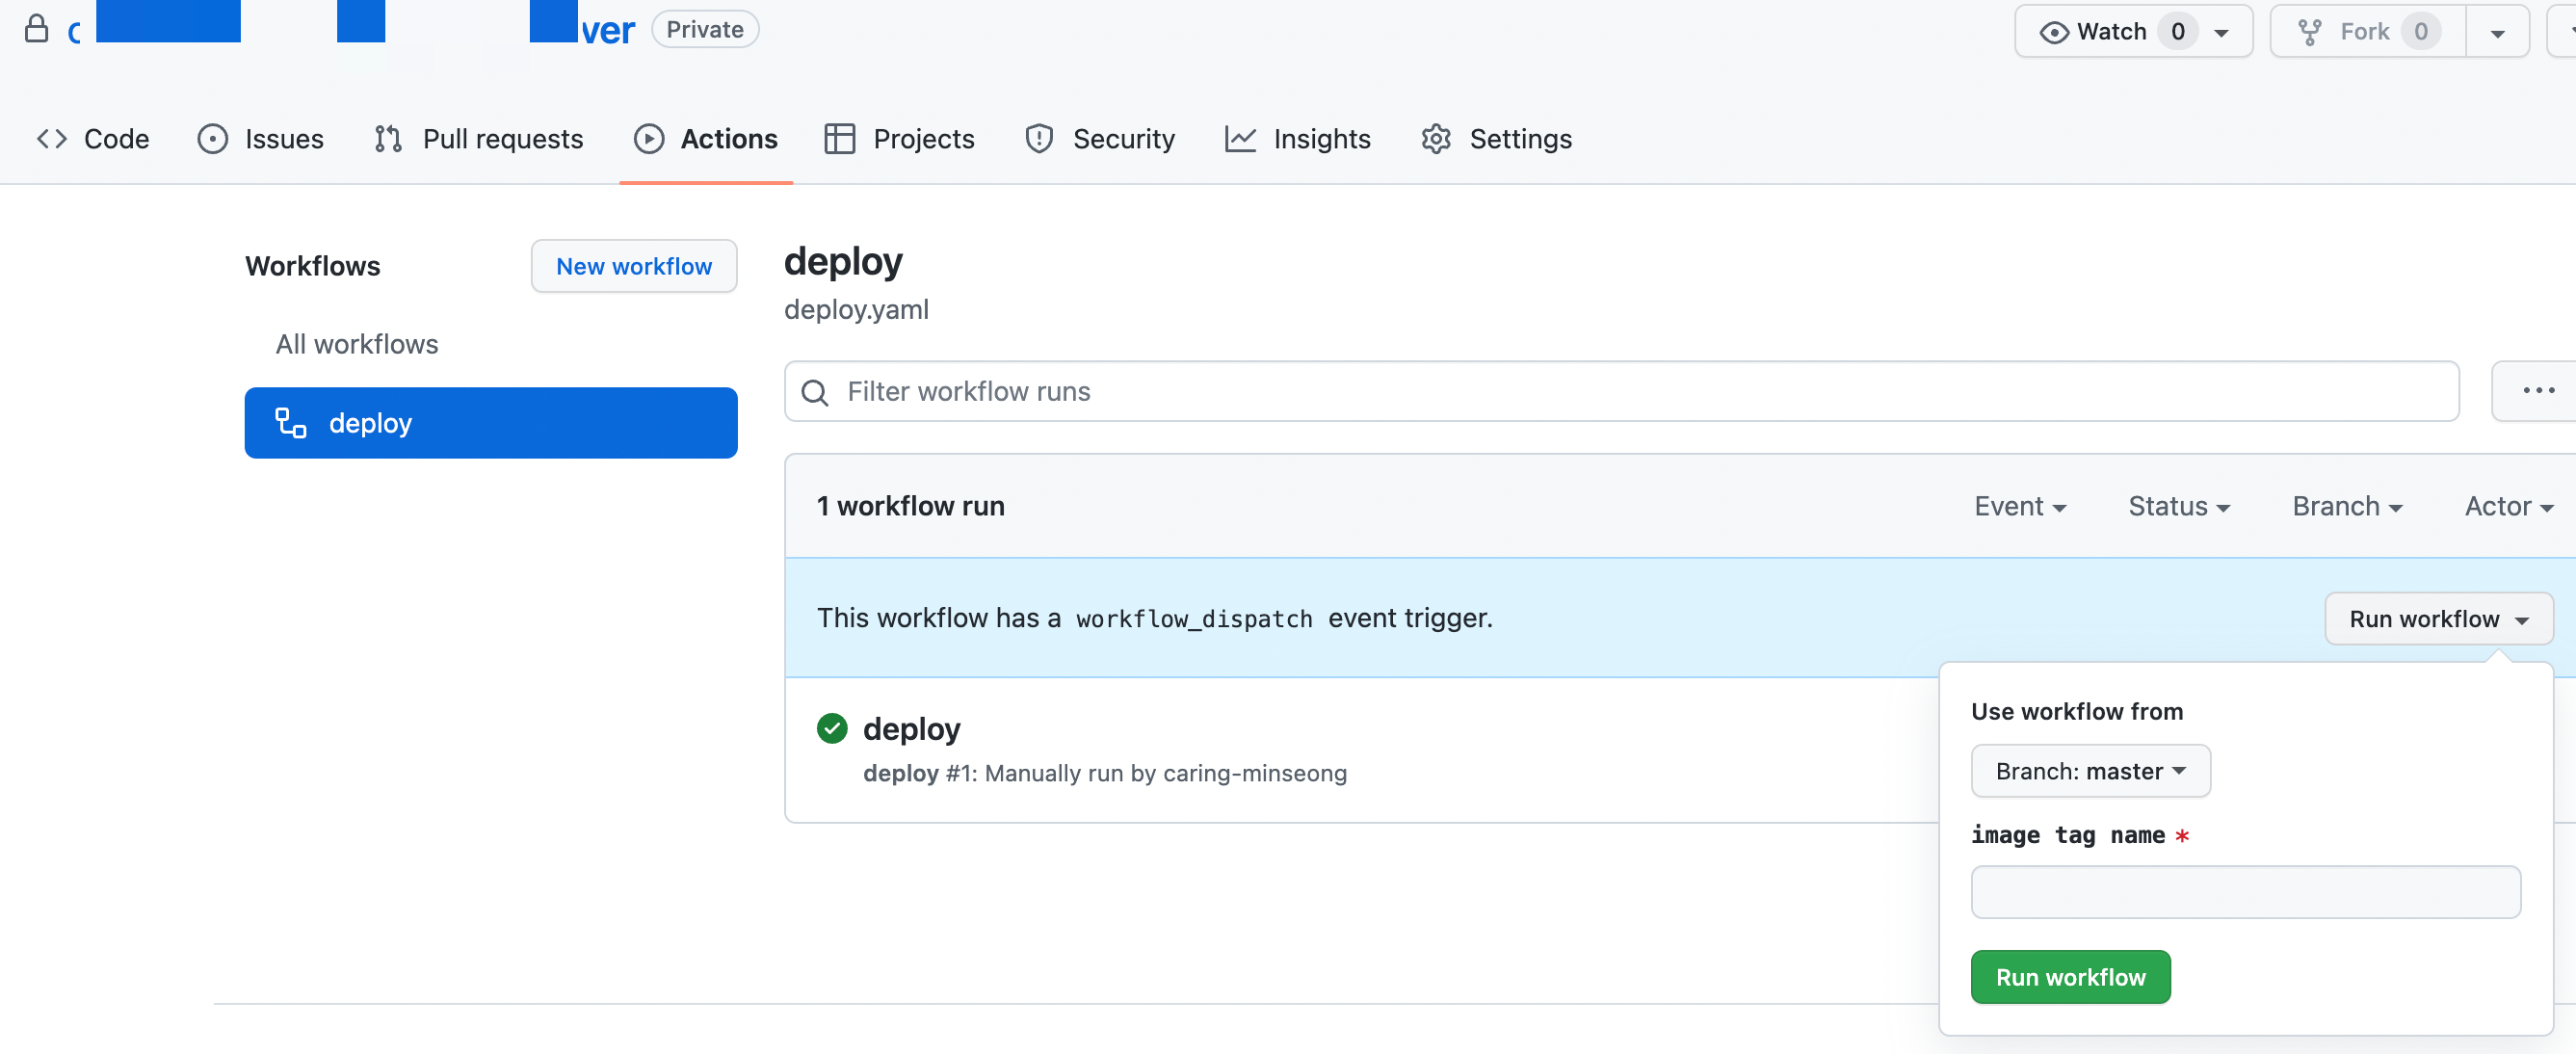Image resolution: width=2576 pixels, height=1054 pixels.
Task: Expand the Actor filter dropdown
Action: tap(2507, 506)
